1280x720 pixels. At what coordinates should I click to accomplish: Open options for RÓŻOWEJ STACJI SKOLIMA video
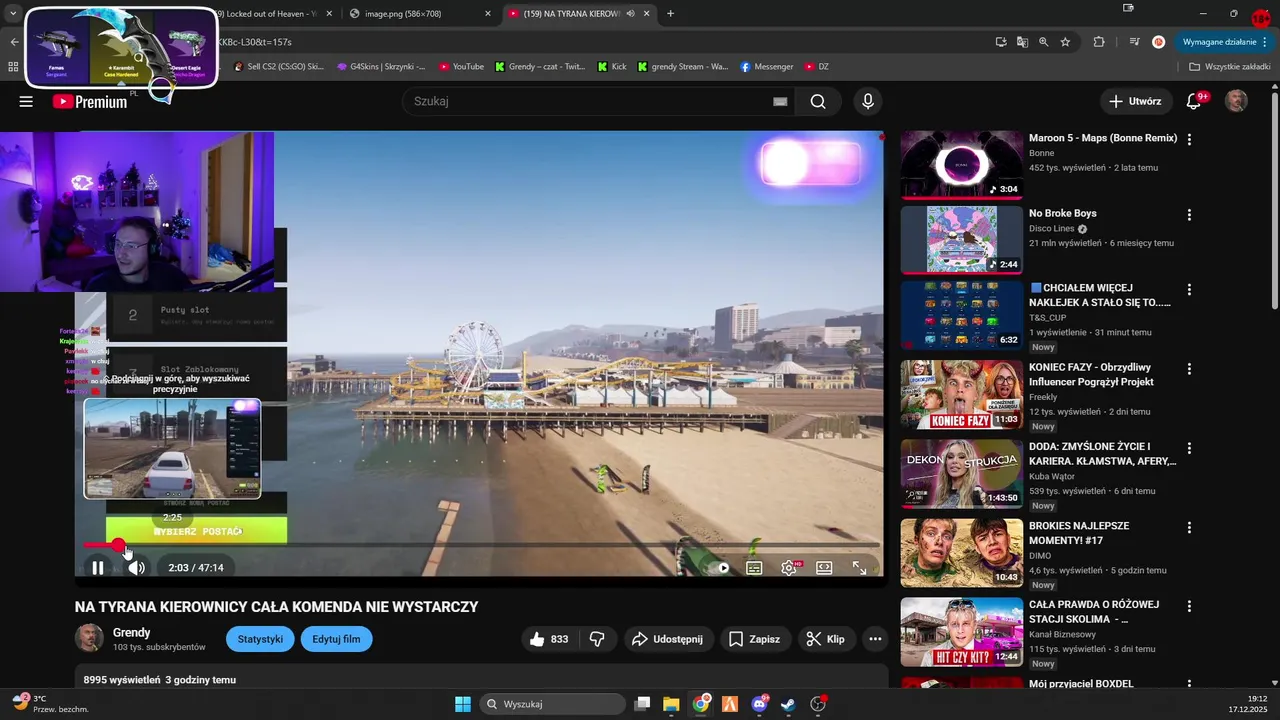1189,605
